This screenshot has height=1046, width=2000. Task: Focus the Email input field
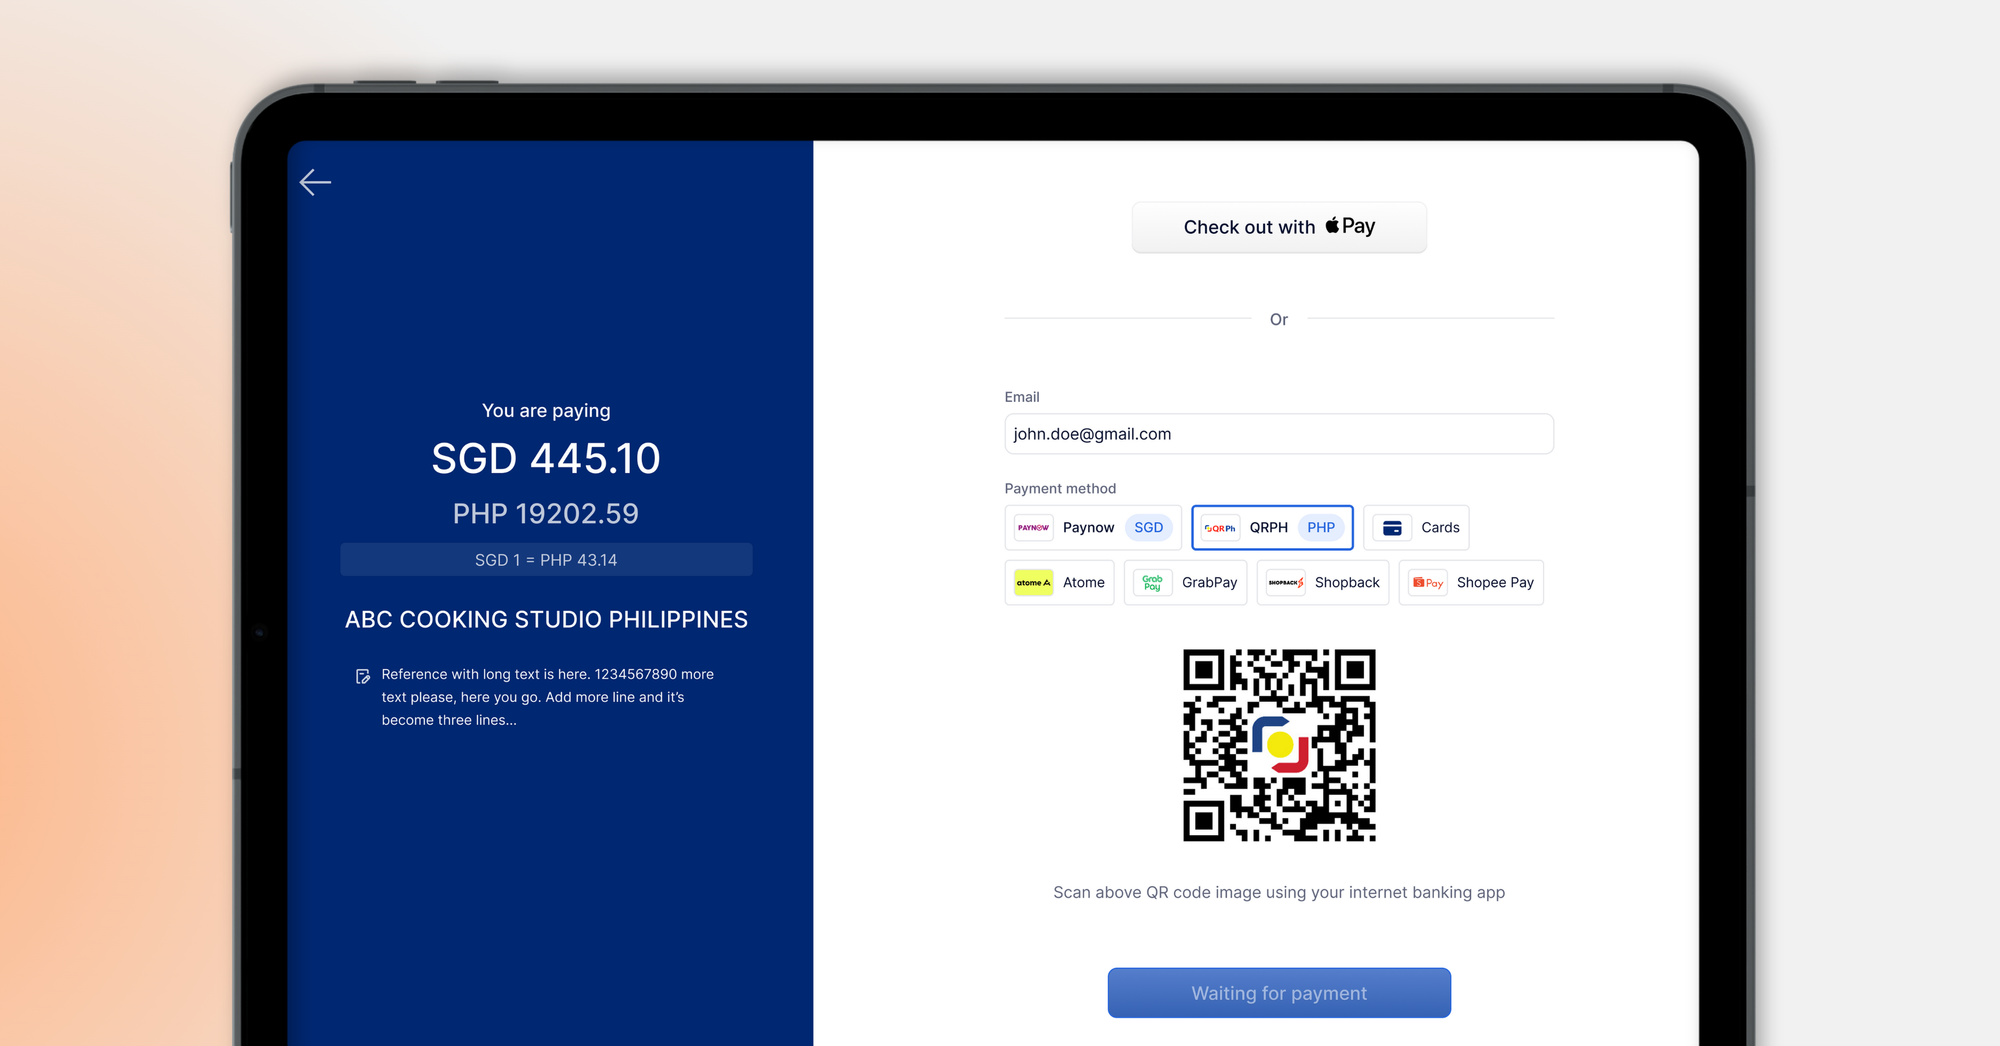[x=1279, y=434]
